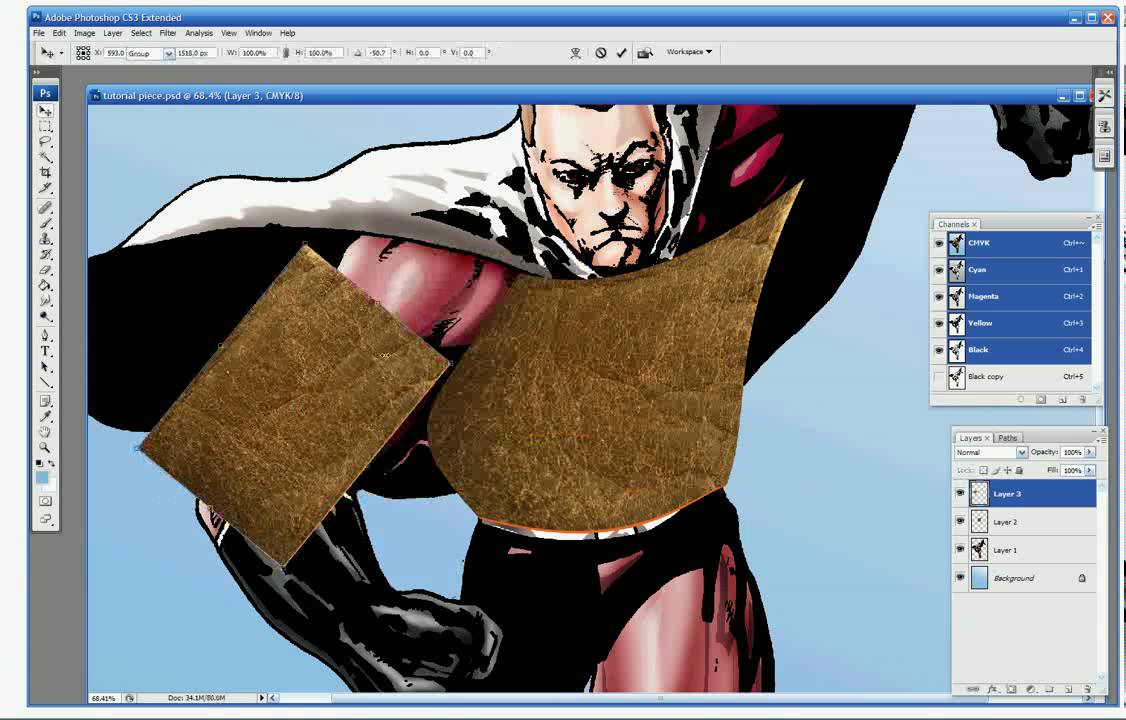1126x720 pixels.
Task: Select the Eyedropper tool
Action: (45, 416)
